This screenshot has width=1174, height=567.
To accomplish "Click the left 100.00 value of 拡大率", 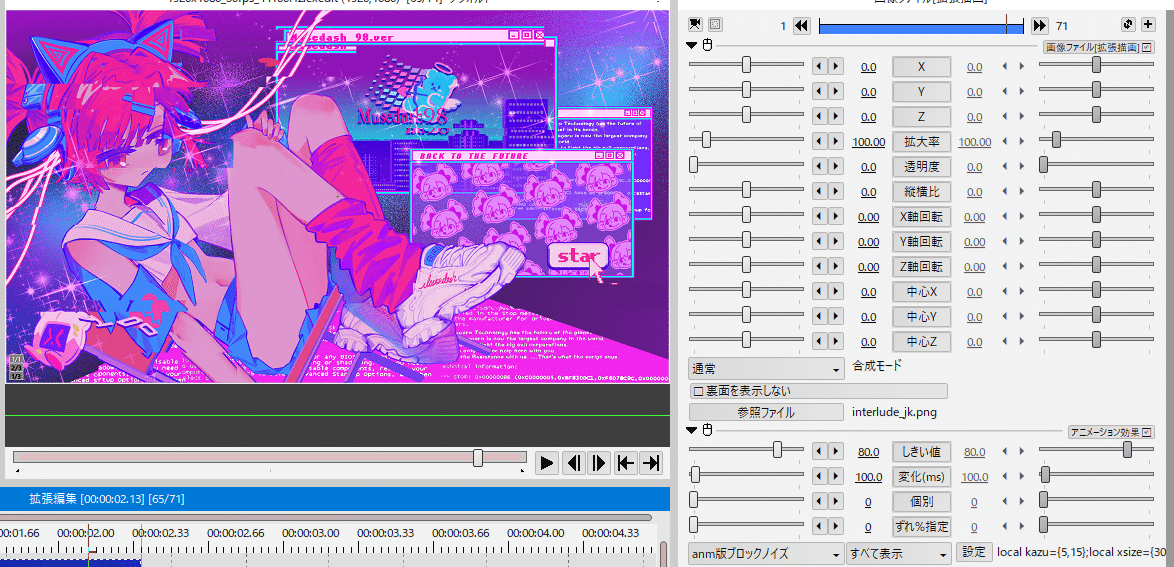I will click(x=869, y=142).
